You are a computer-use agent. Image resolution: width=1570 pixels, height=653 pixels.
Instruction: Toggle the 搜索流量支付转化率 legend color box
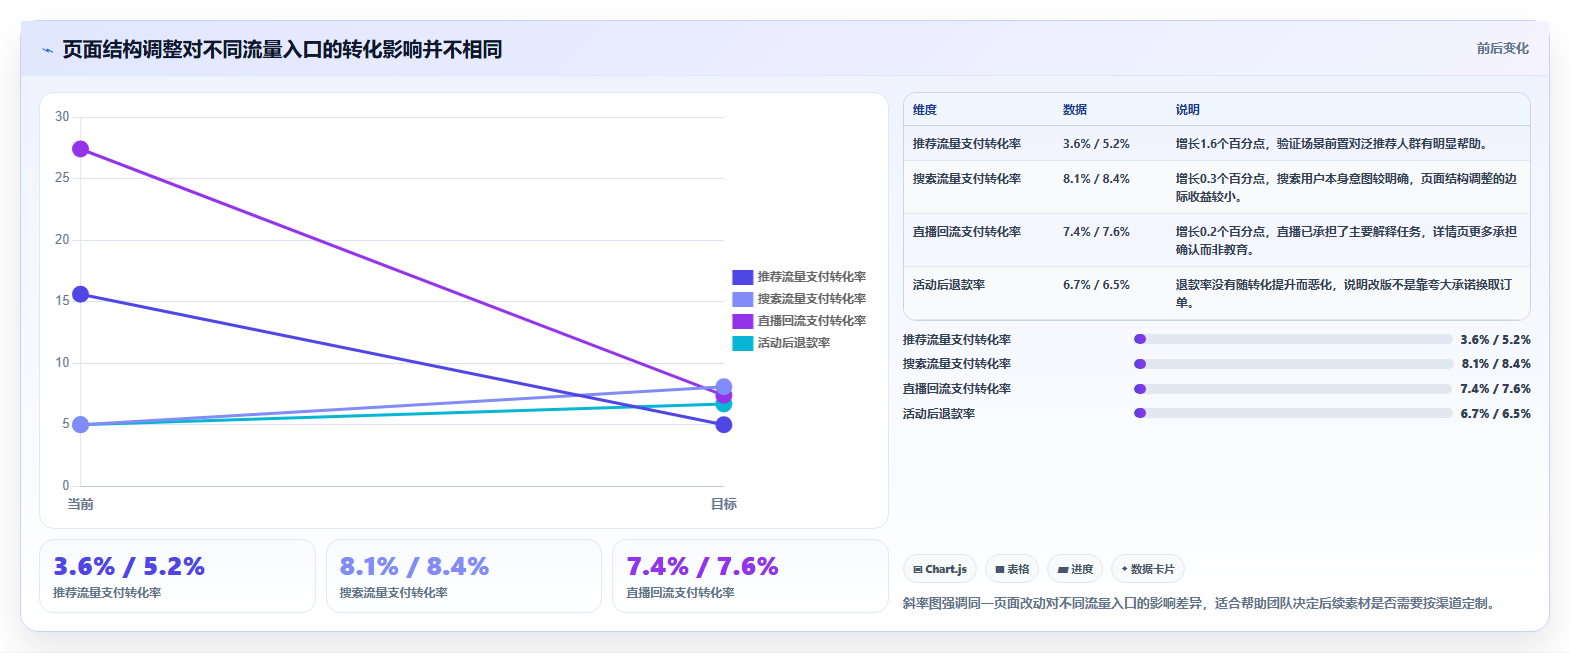(742, 299)
